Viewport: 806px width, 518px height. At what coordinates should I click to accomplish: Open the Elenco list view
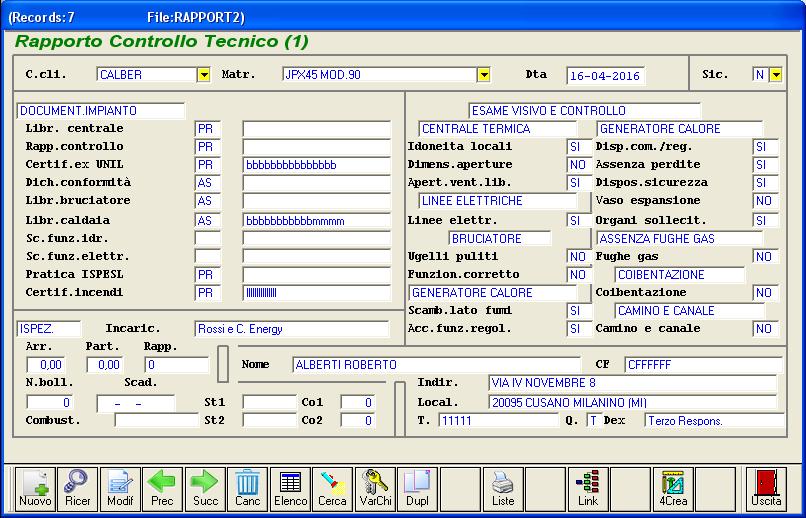click(290, 489)
